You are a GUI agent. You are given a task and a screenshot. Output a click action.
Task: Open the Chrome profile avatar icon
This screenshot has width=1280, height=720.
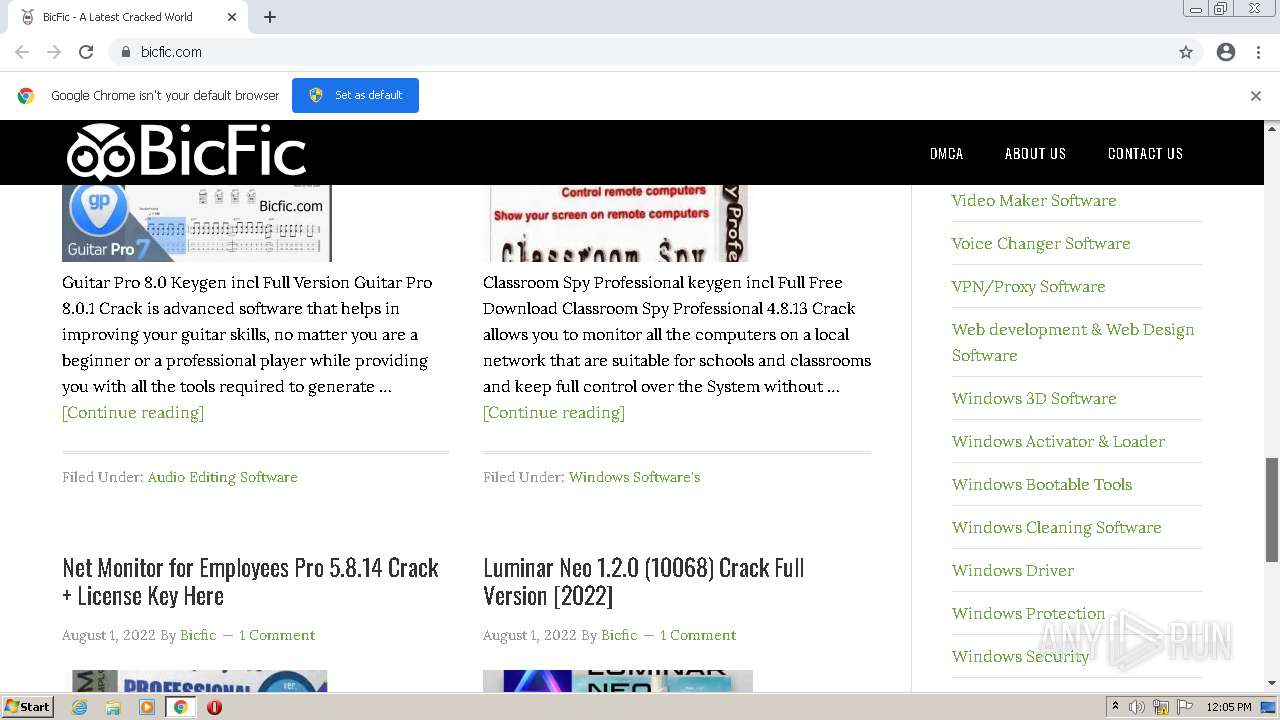(1226, 52)
